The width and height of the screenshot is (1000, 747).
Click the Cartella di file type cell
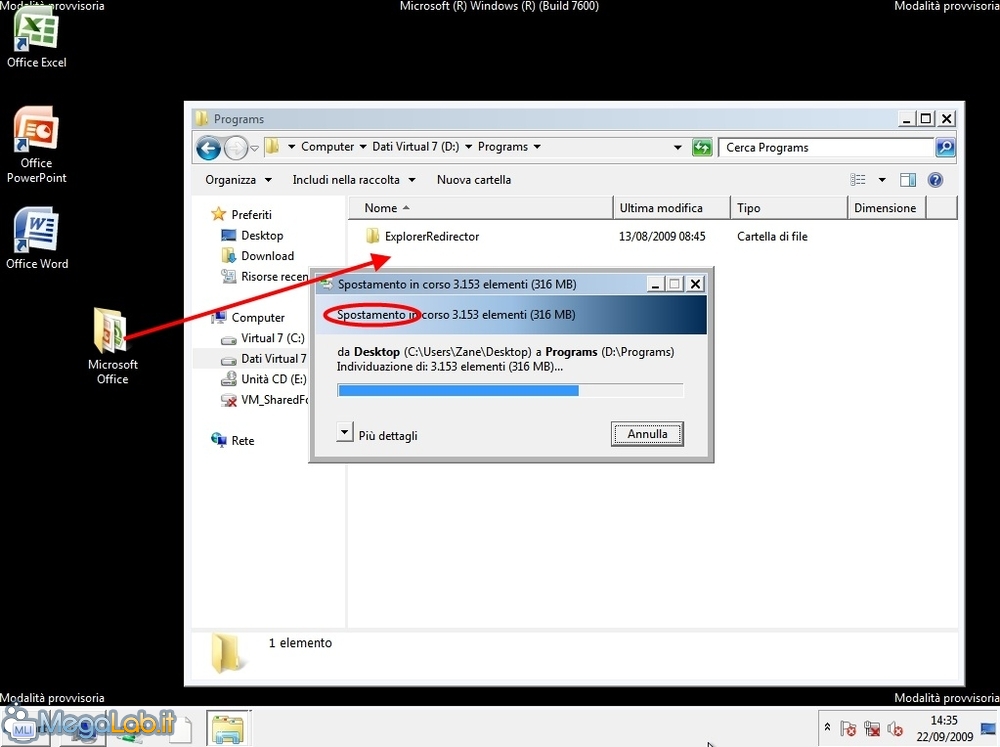(x=772, y=237)
